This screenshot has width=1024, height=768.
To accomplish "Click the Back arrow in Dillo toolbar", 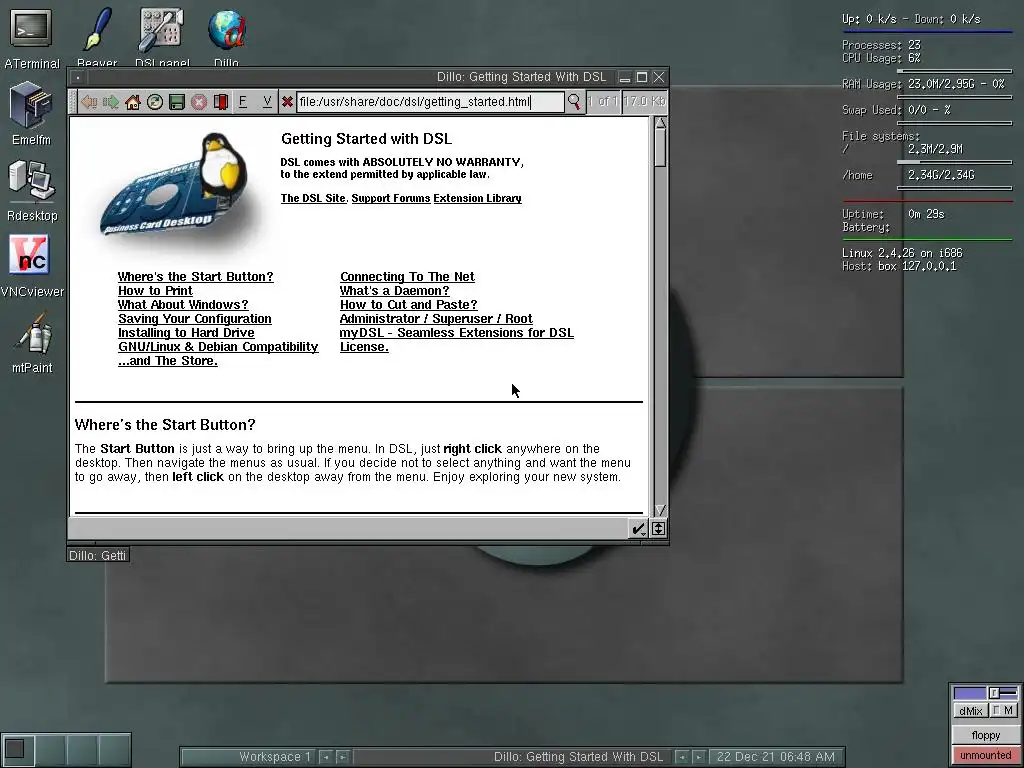I will 89,102.
